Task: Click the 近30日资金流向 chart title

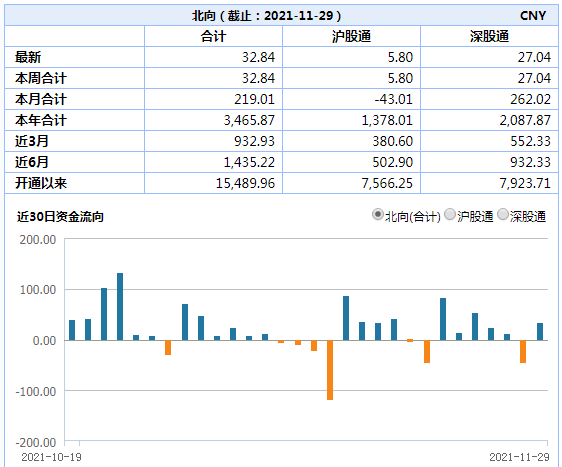Action: (x=60, y=216)
